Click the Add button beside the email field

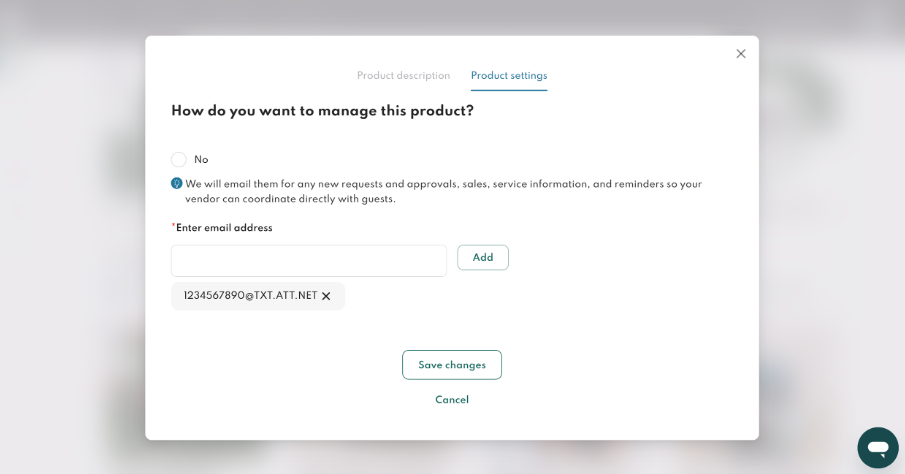(x=483, y=257)
